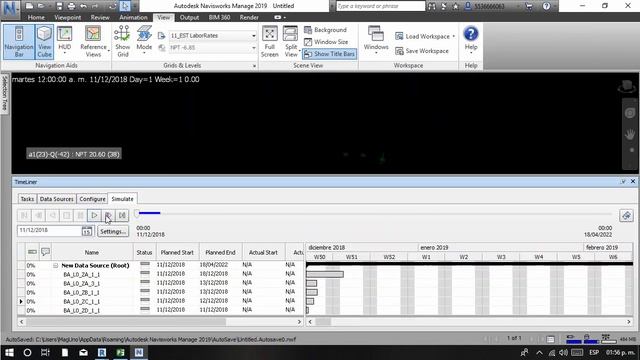Open the Windows dropdown
The width and height of the screenshot is (640, 360).
tap(376, 40)
